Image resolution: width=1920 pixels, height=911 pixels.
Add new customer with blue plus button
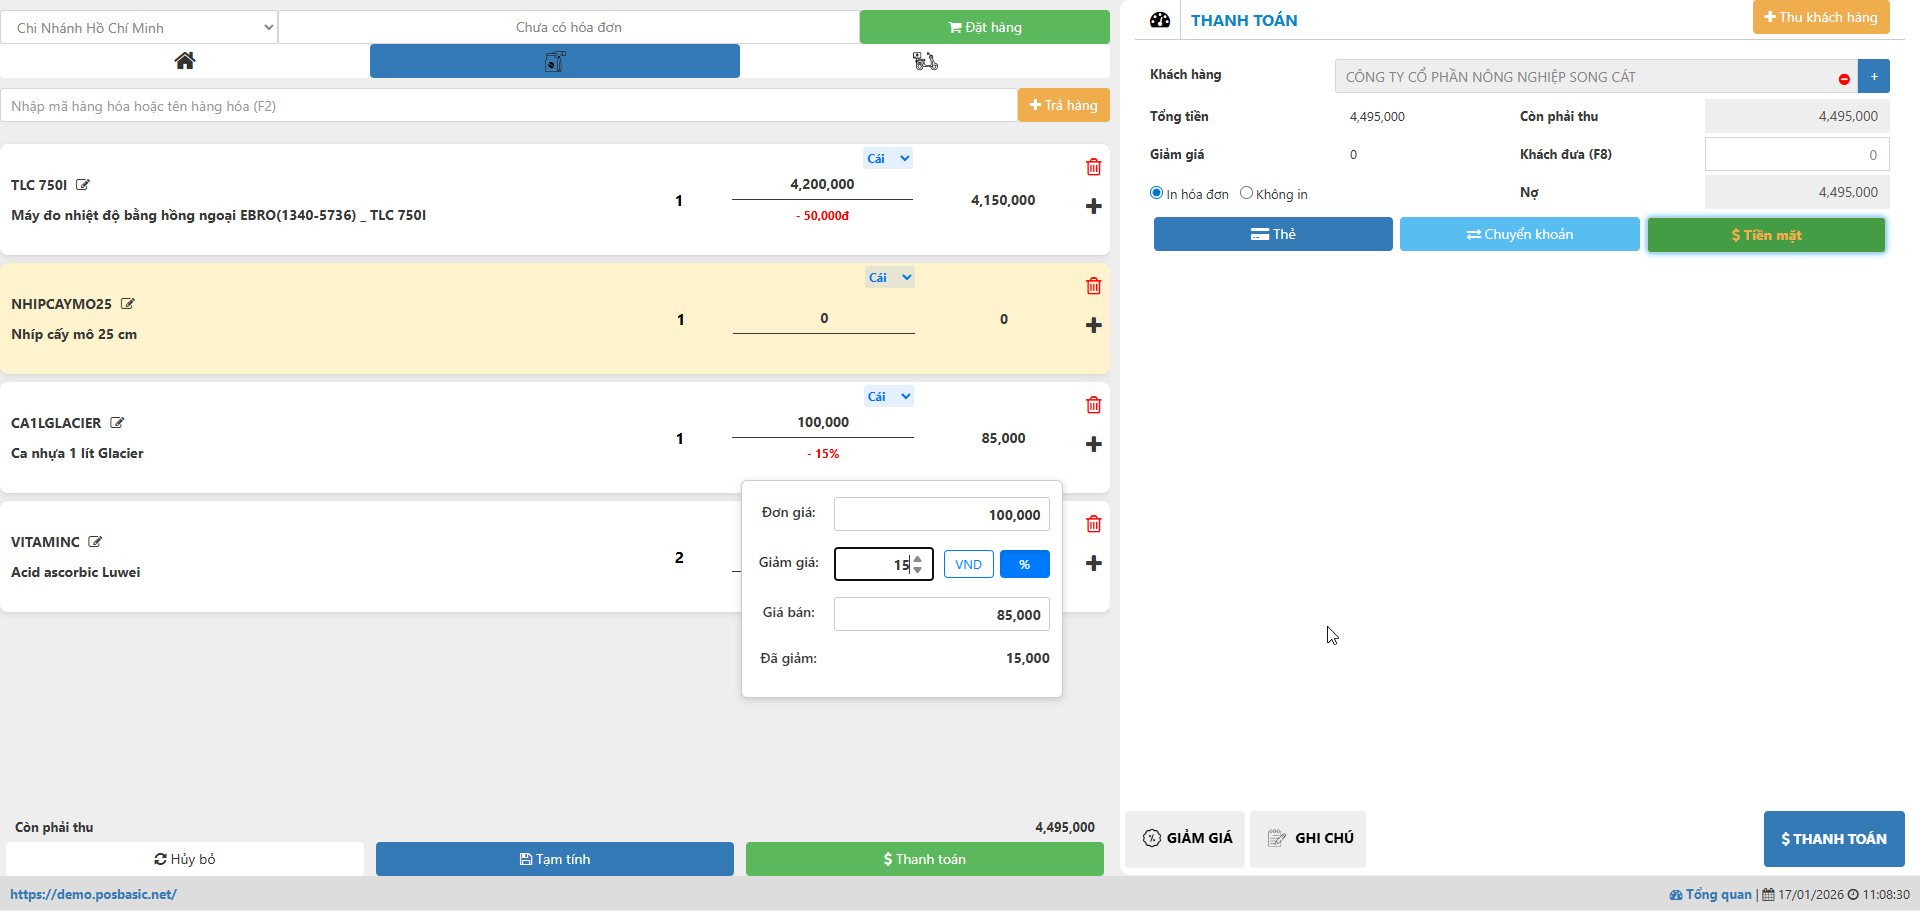1873,76
